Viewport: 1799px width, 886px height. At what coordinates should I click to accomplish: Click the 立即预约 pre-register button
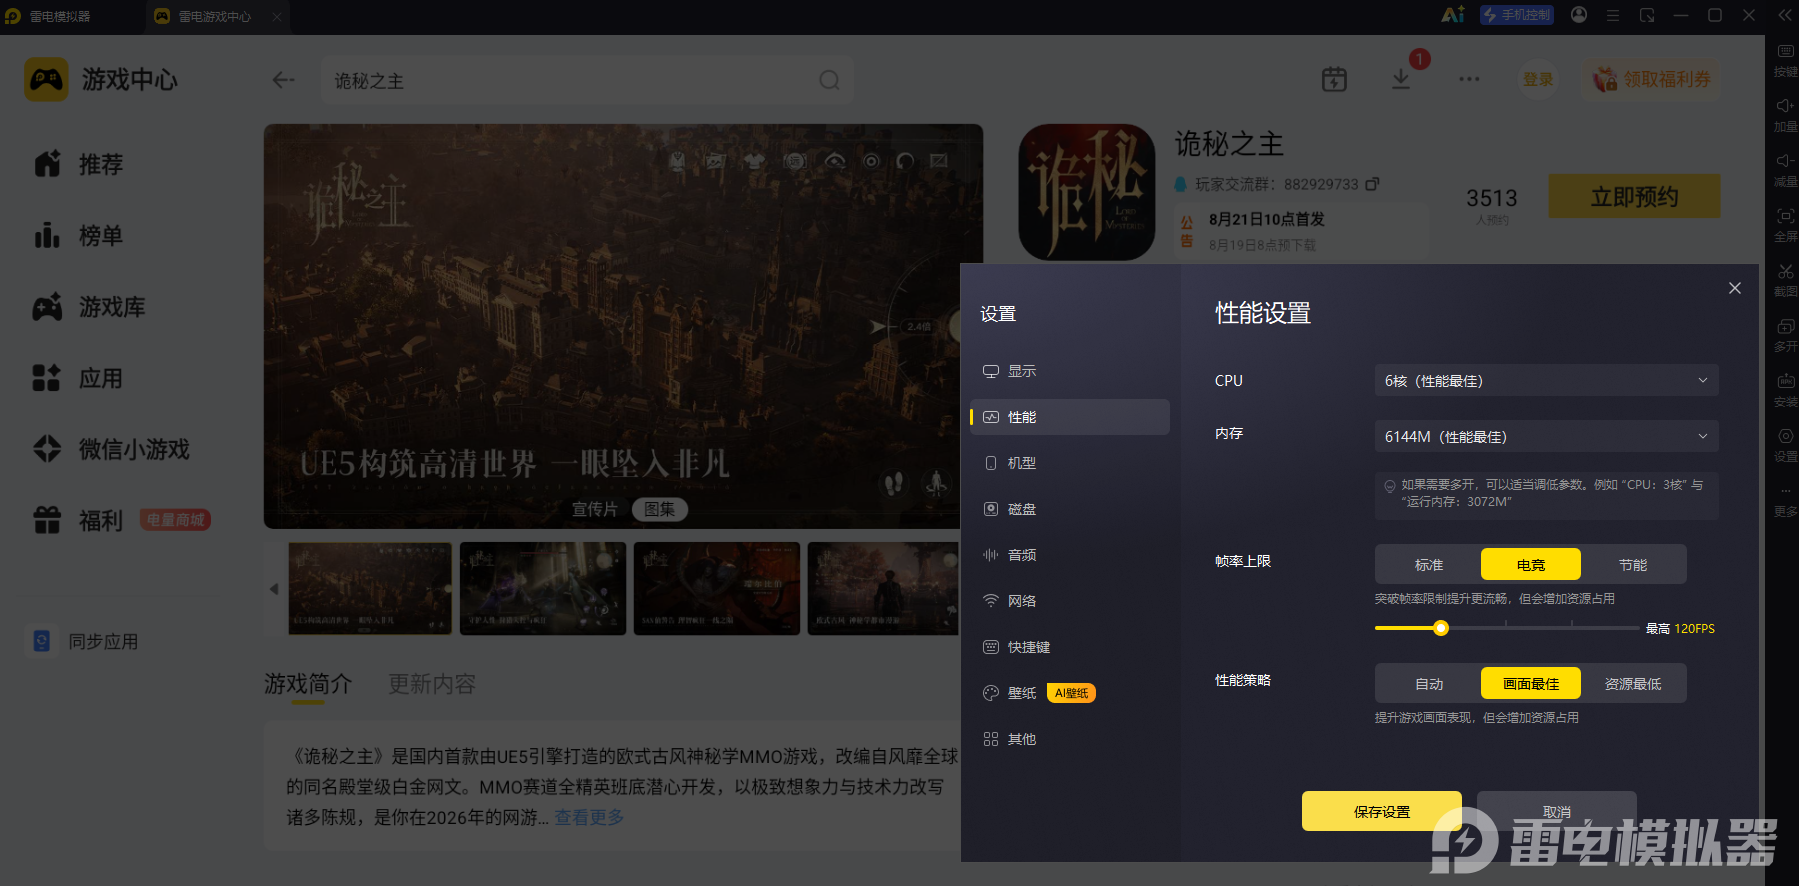[1635, 196]
